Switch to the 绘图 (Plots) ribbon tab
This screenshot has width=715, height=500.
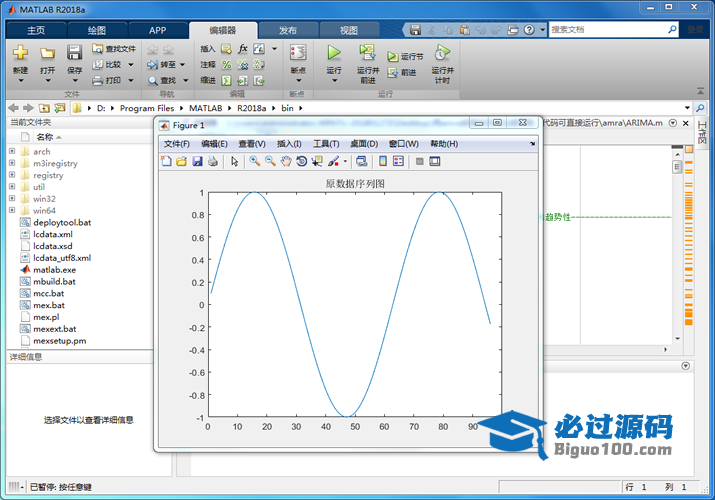coord(97,30)
